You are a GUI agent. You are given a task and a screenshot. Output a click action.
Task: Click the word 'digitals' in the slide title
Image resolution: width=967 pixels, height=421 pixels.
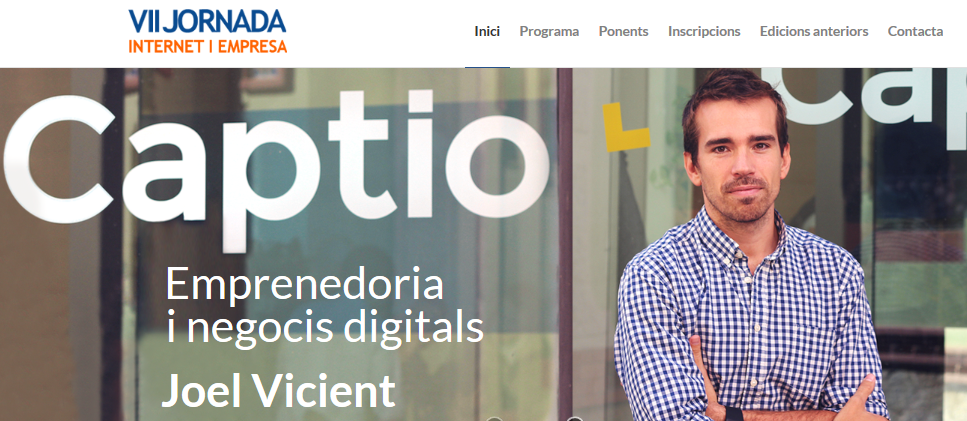(x=413, y=328)
